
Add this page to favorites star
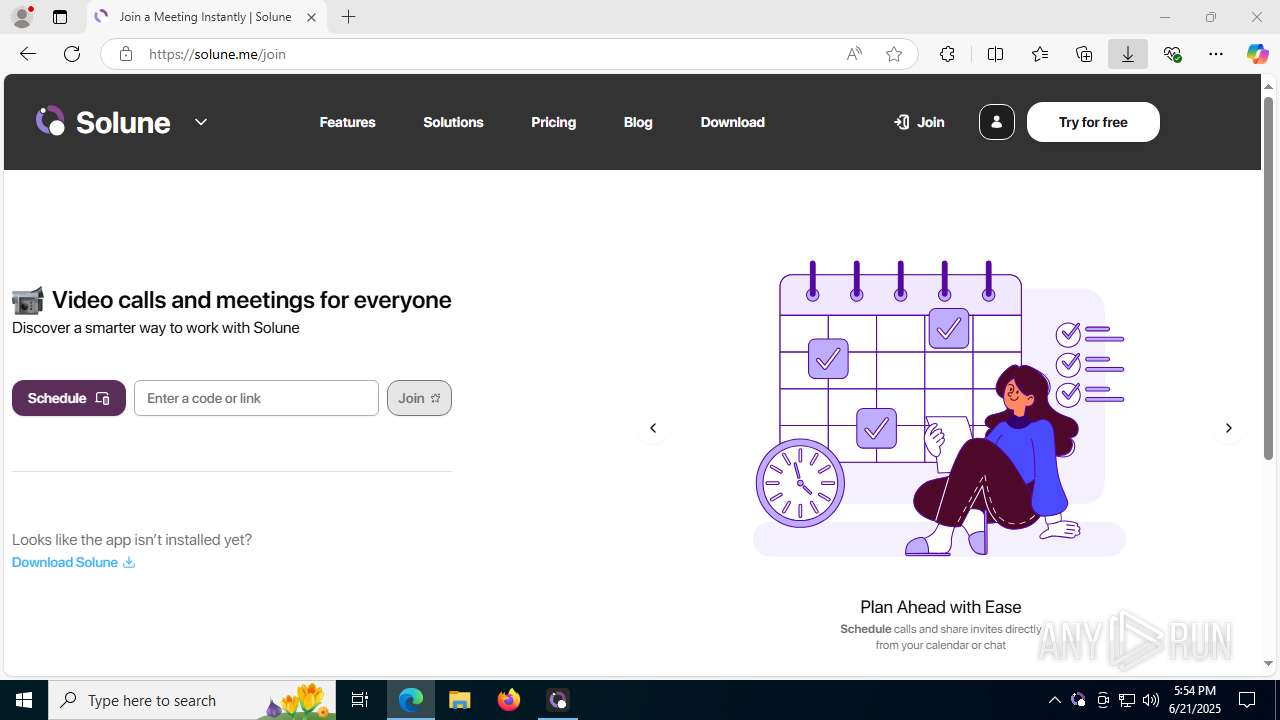894,54
